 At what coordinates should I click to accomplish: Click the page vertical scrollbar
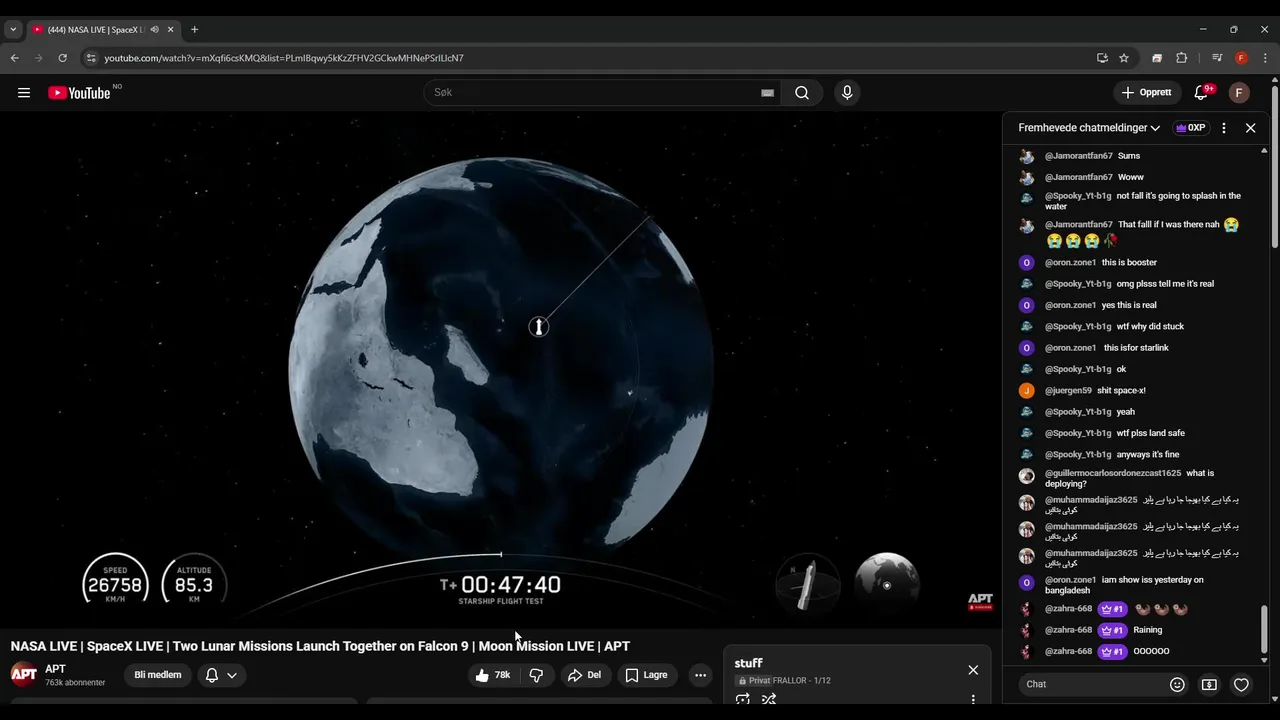click(1274, 165)
